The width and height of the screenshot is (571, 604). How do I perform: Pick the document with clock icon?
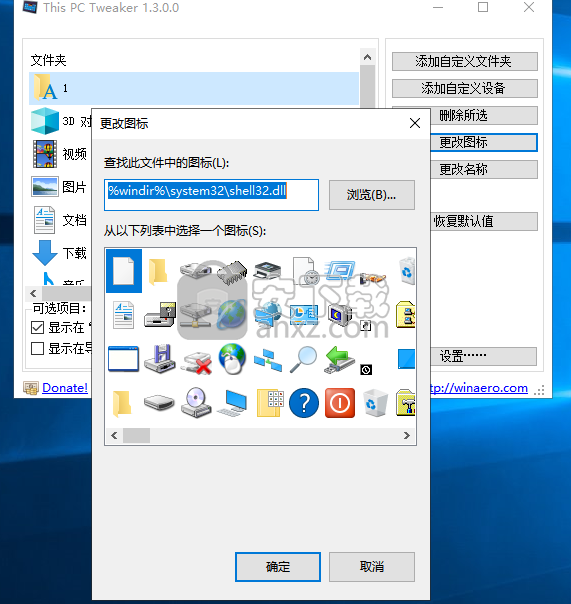(306, 271)
